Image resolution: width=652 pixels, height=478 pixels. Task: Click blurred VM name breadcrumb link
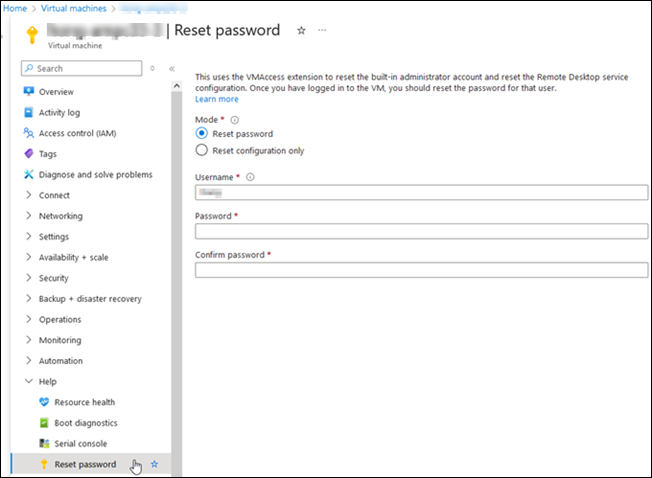153,8
